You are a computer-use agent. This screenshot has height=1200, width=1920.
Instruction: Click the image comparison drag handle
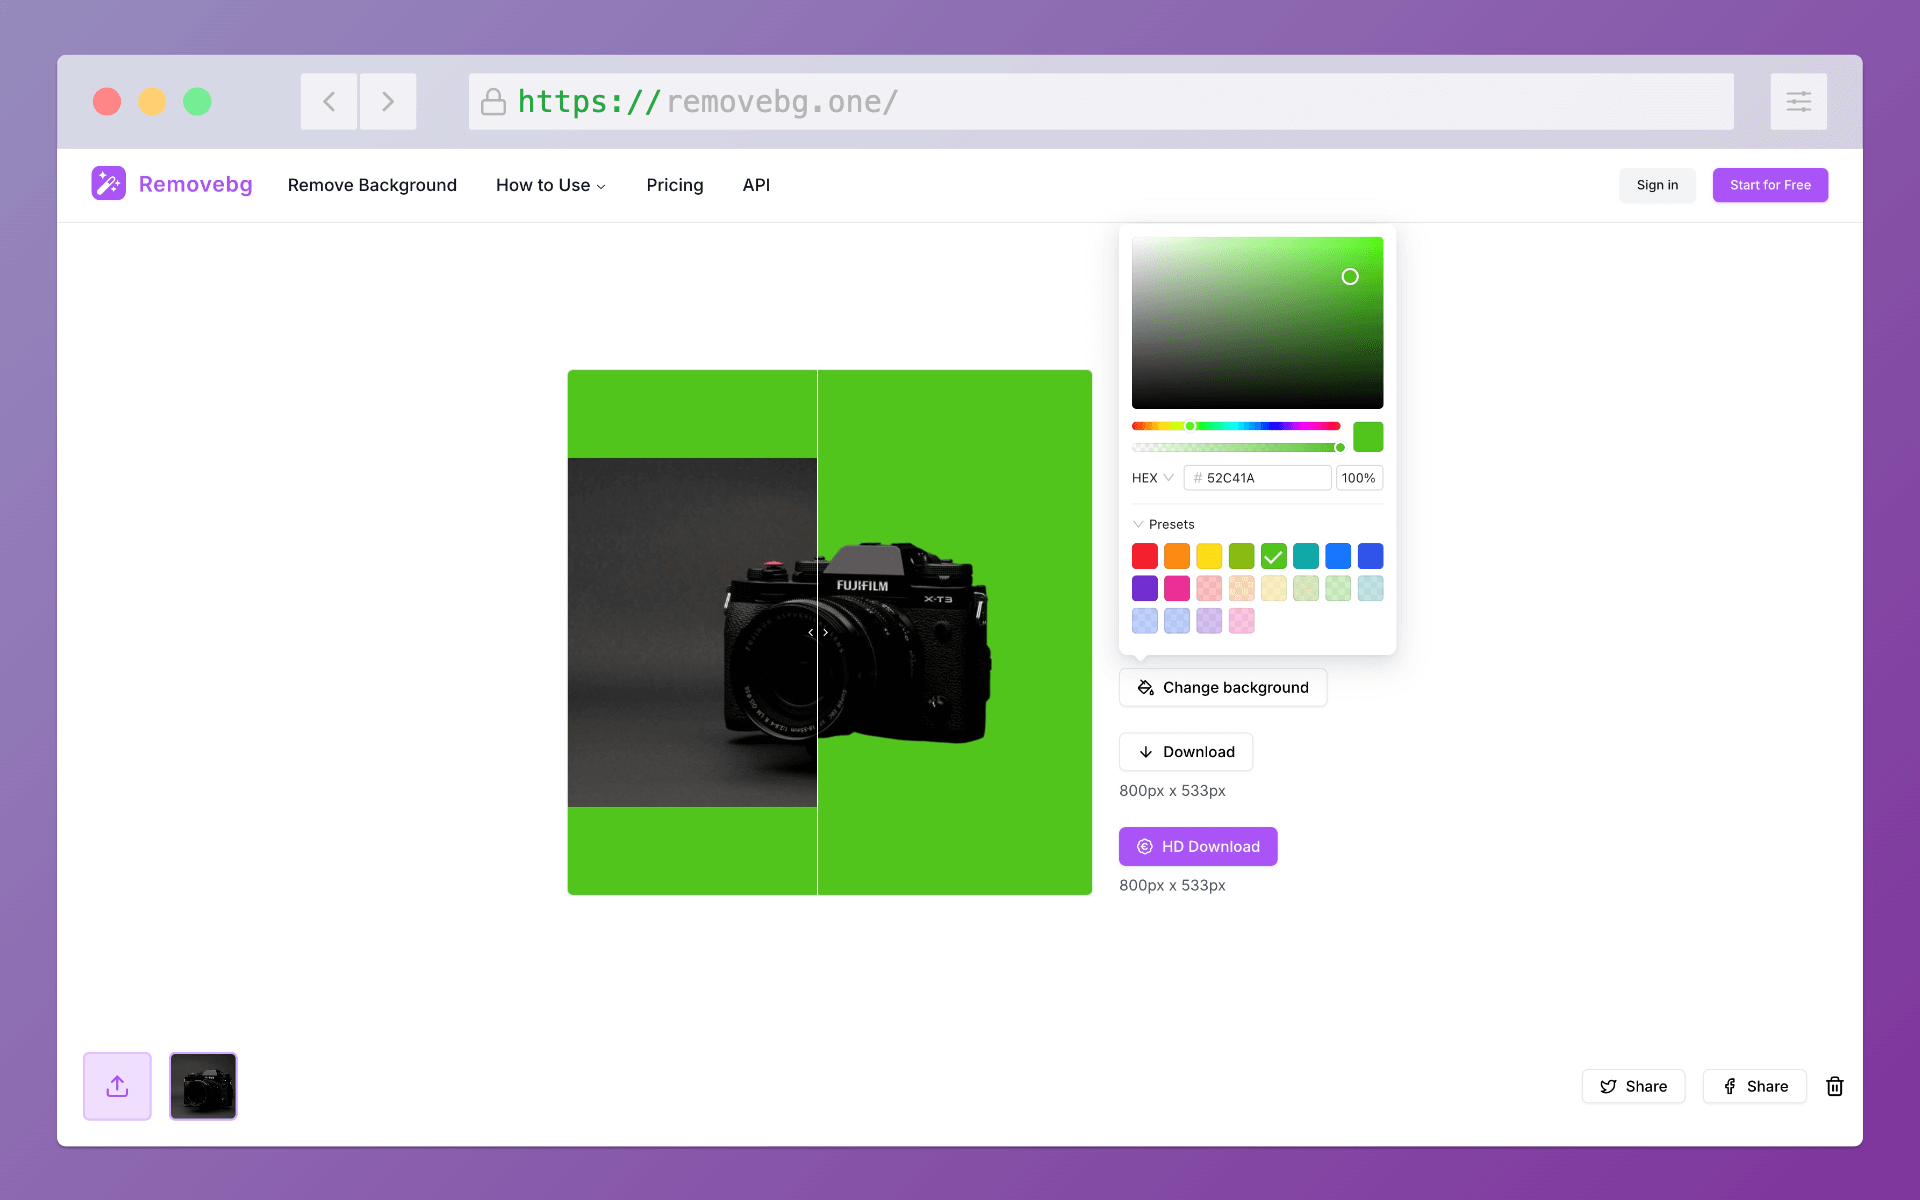tap(816, 632)
